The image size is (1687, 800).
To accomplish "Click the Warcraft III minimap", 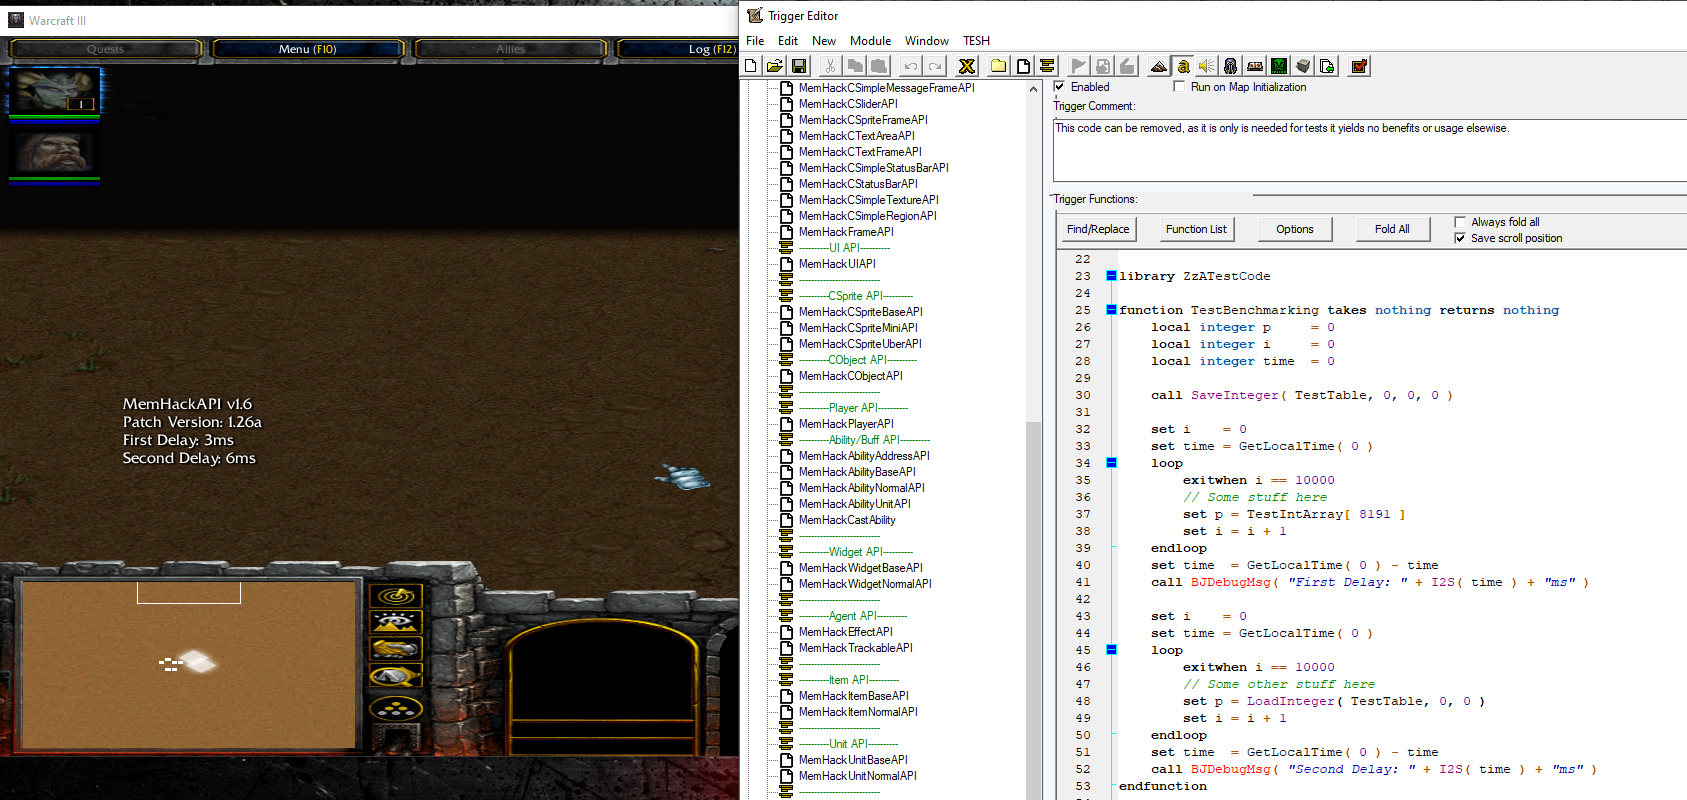I will click(189, 664).
